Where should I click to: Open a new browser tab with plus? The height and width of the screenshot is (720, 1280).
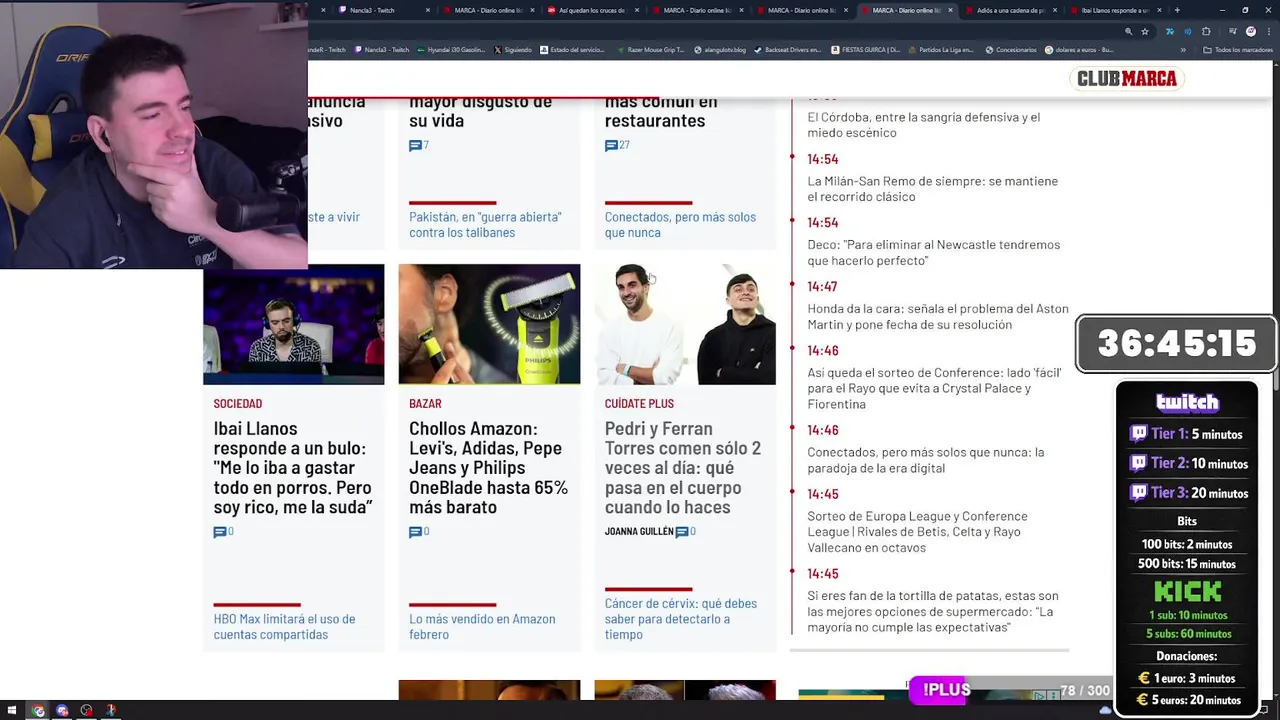[1177, 10]
